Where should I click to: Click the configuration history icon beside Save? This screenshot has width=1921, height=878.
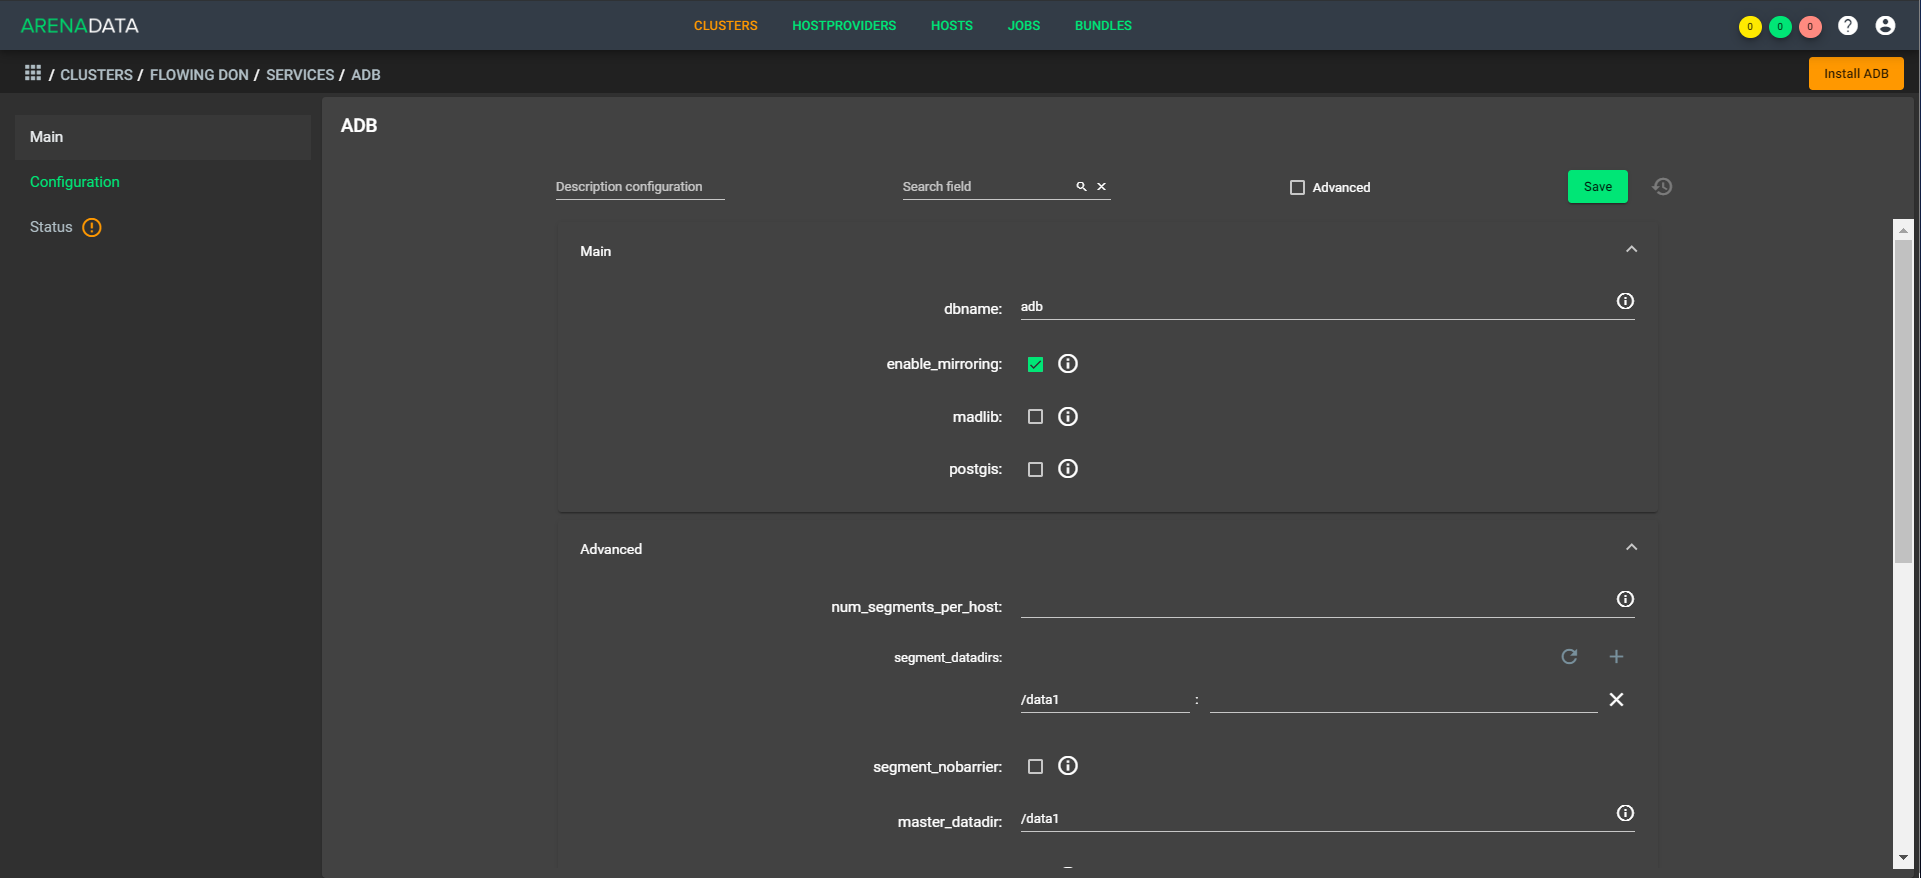pos(1662,187)
